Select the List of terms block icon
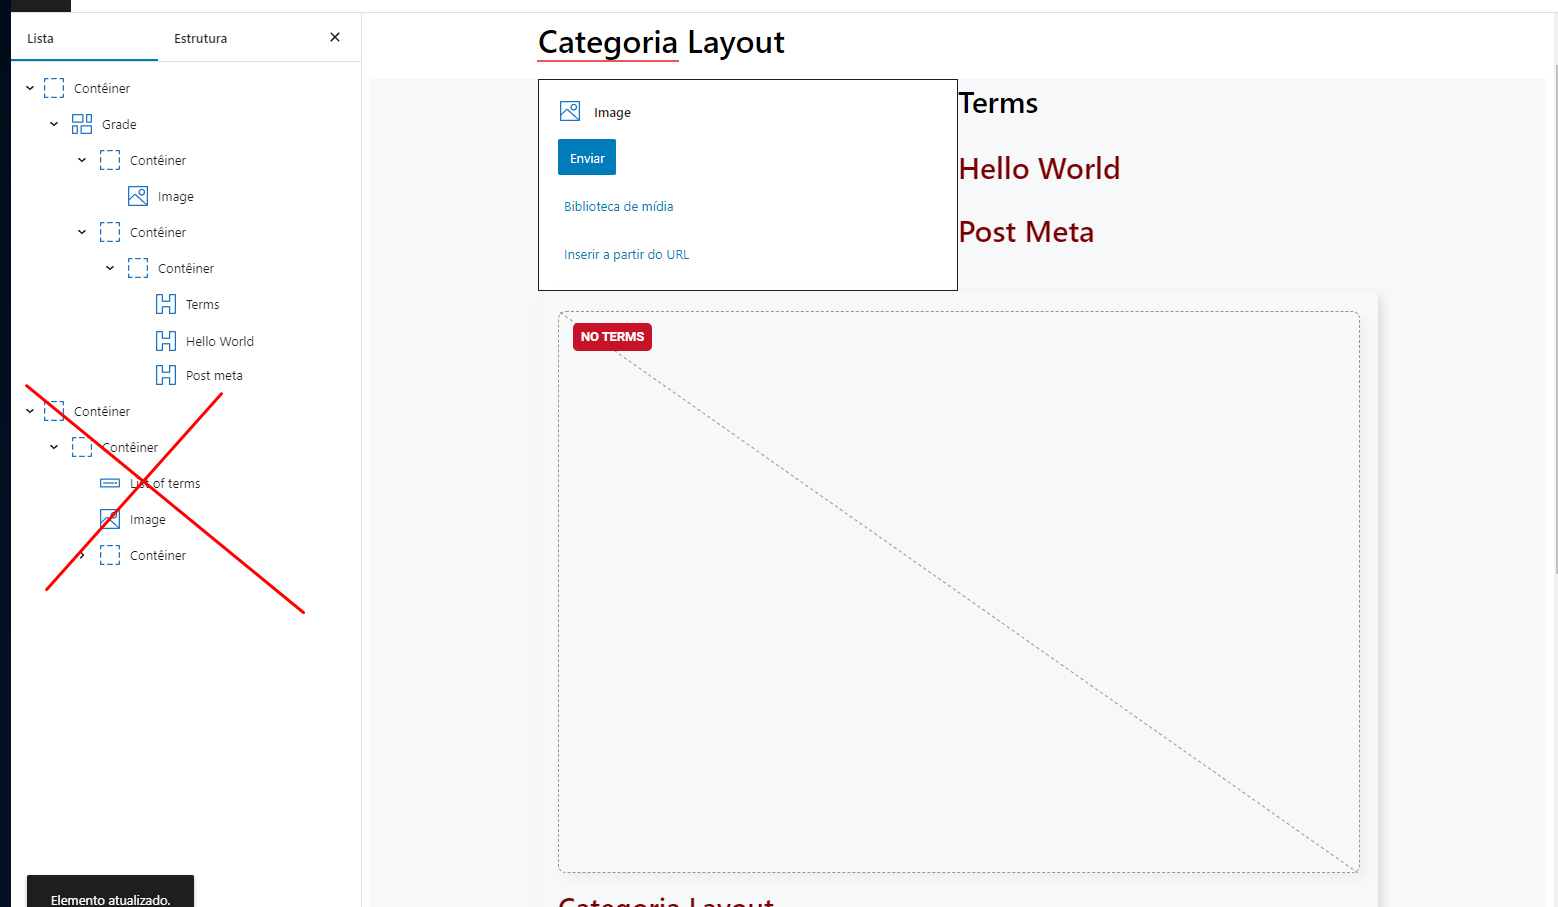 point(110,483)
